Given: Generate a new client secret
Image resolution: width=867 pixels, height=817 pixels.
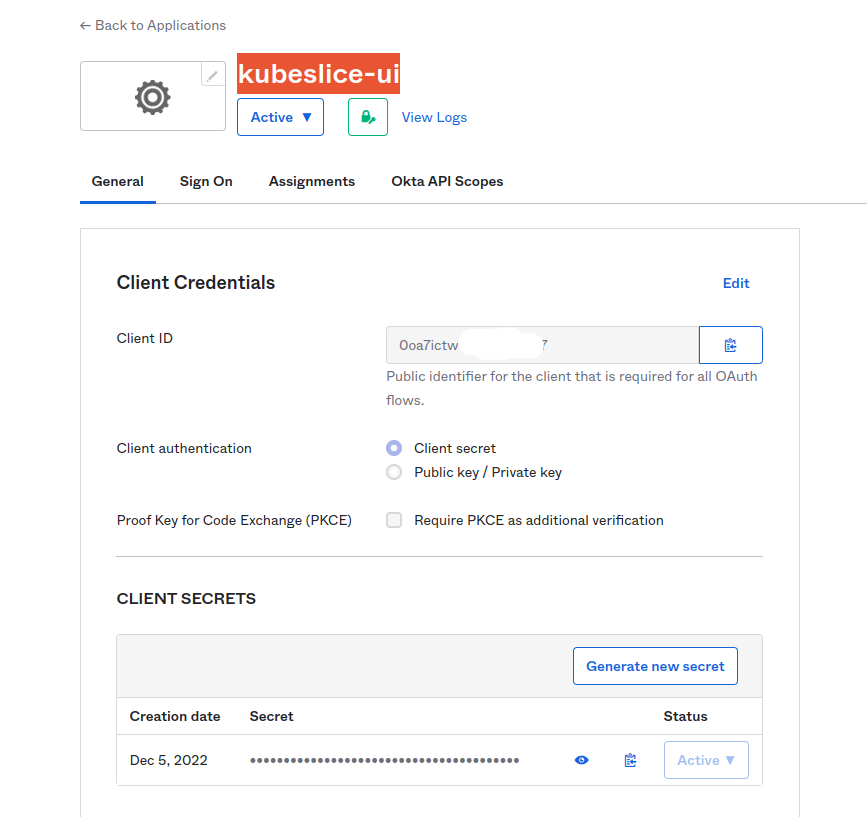Looking at the screenshot, I should click(655, 666).
